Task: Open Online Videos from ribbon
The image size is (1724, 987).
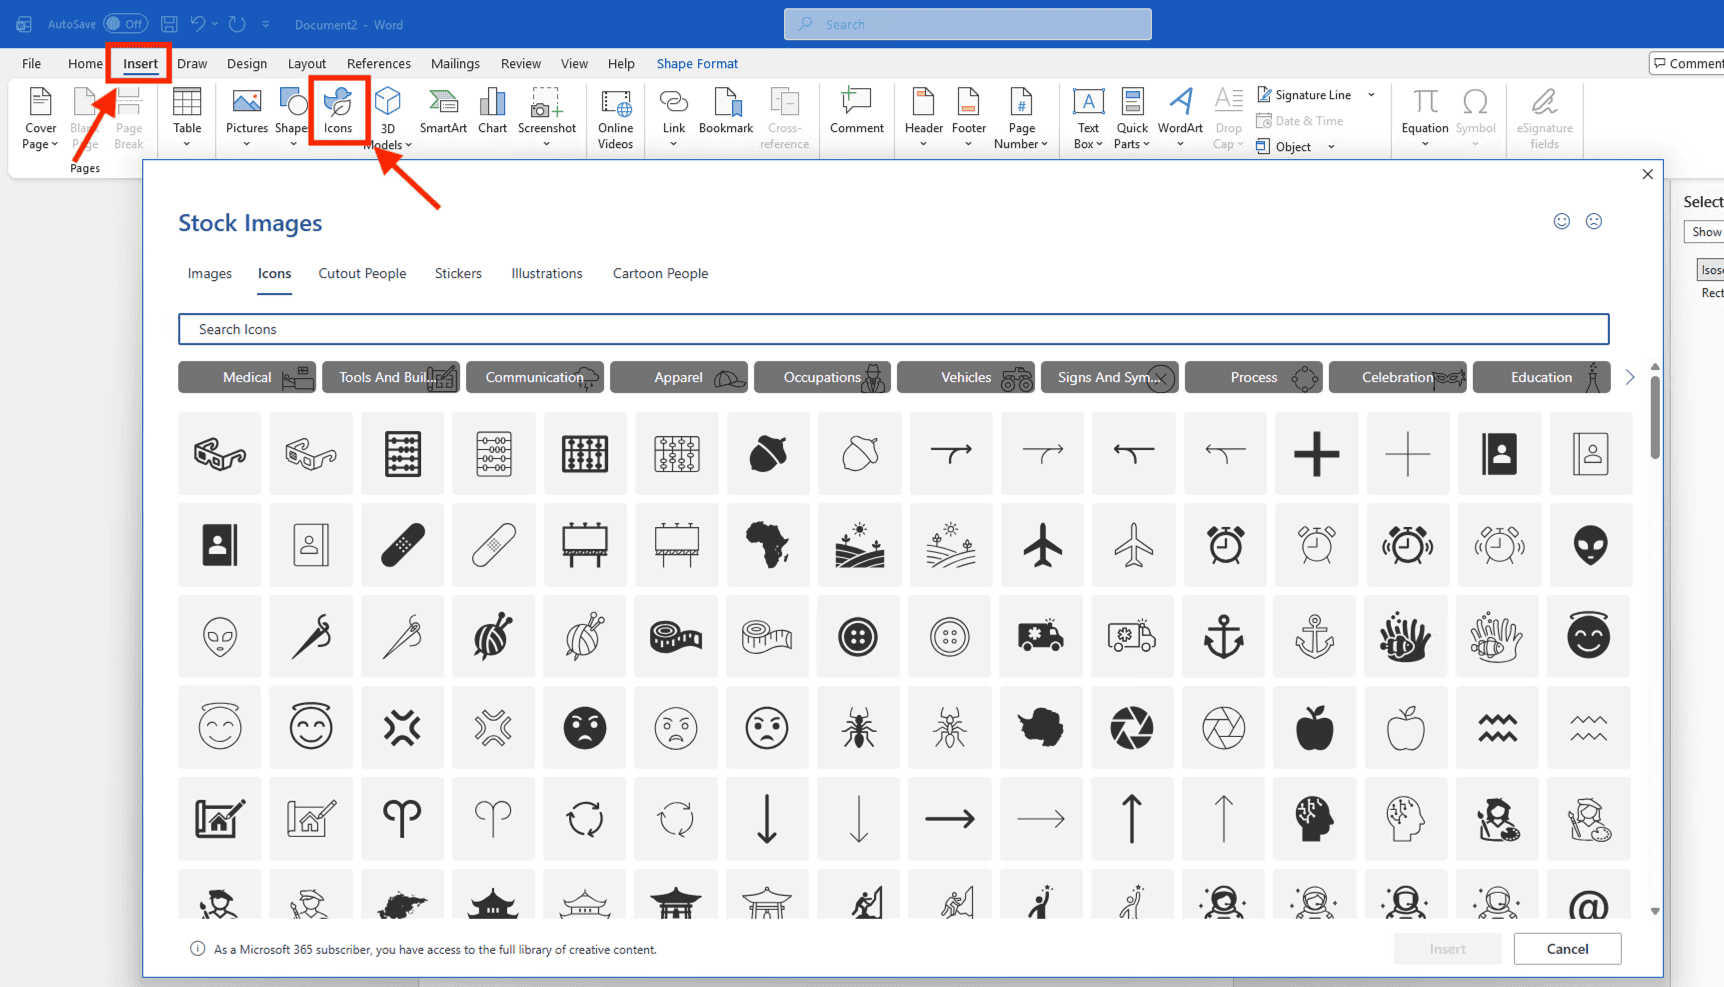Action: coord(615,118)
